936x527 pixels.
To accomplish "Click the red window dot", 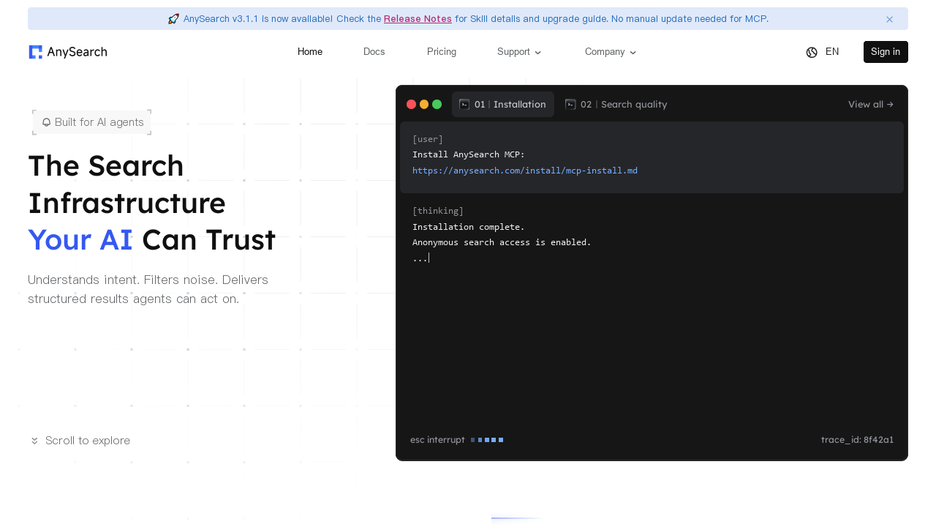I will [x=411, y=104].
